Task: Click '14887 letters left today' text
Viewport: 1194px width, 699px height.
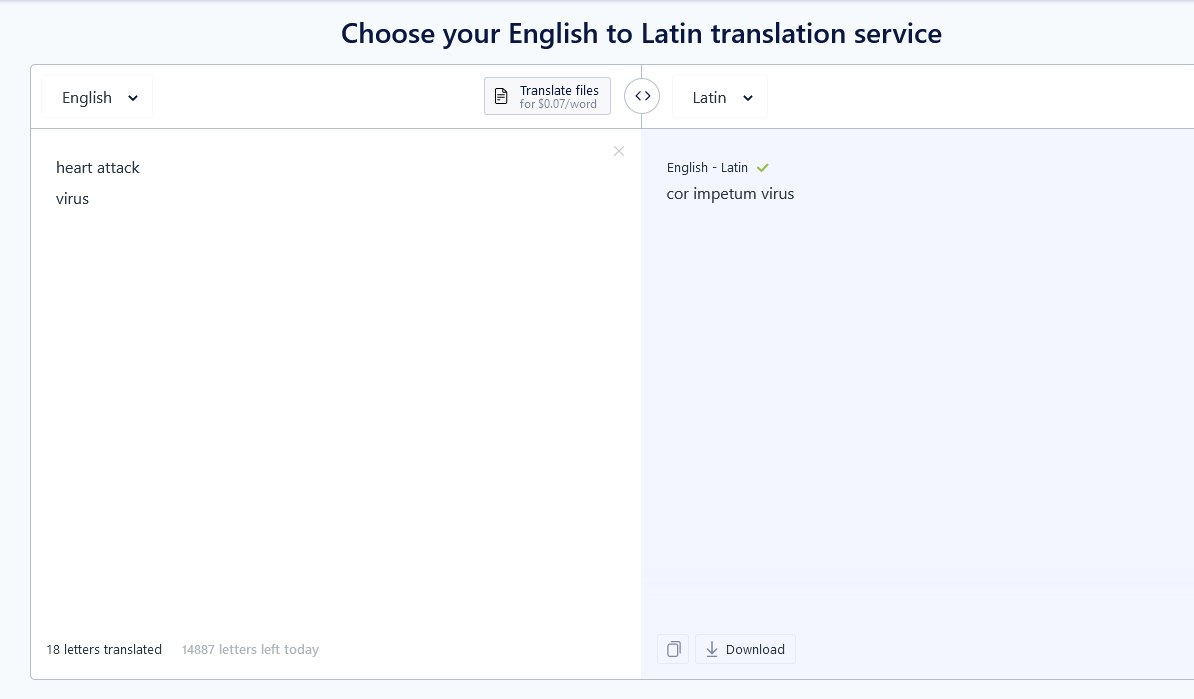Action: 251,650
